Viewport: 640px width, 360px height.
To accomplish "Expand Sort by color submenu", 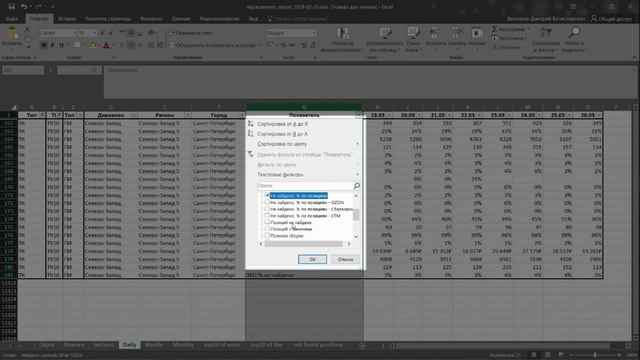I will (x=304, y=144).
